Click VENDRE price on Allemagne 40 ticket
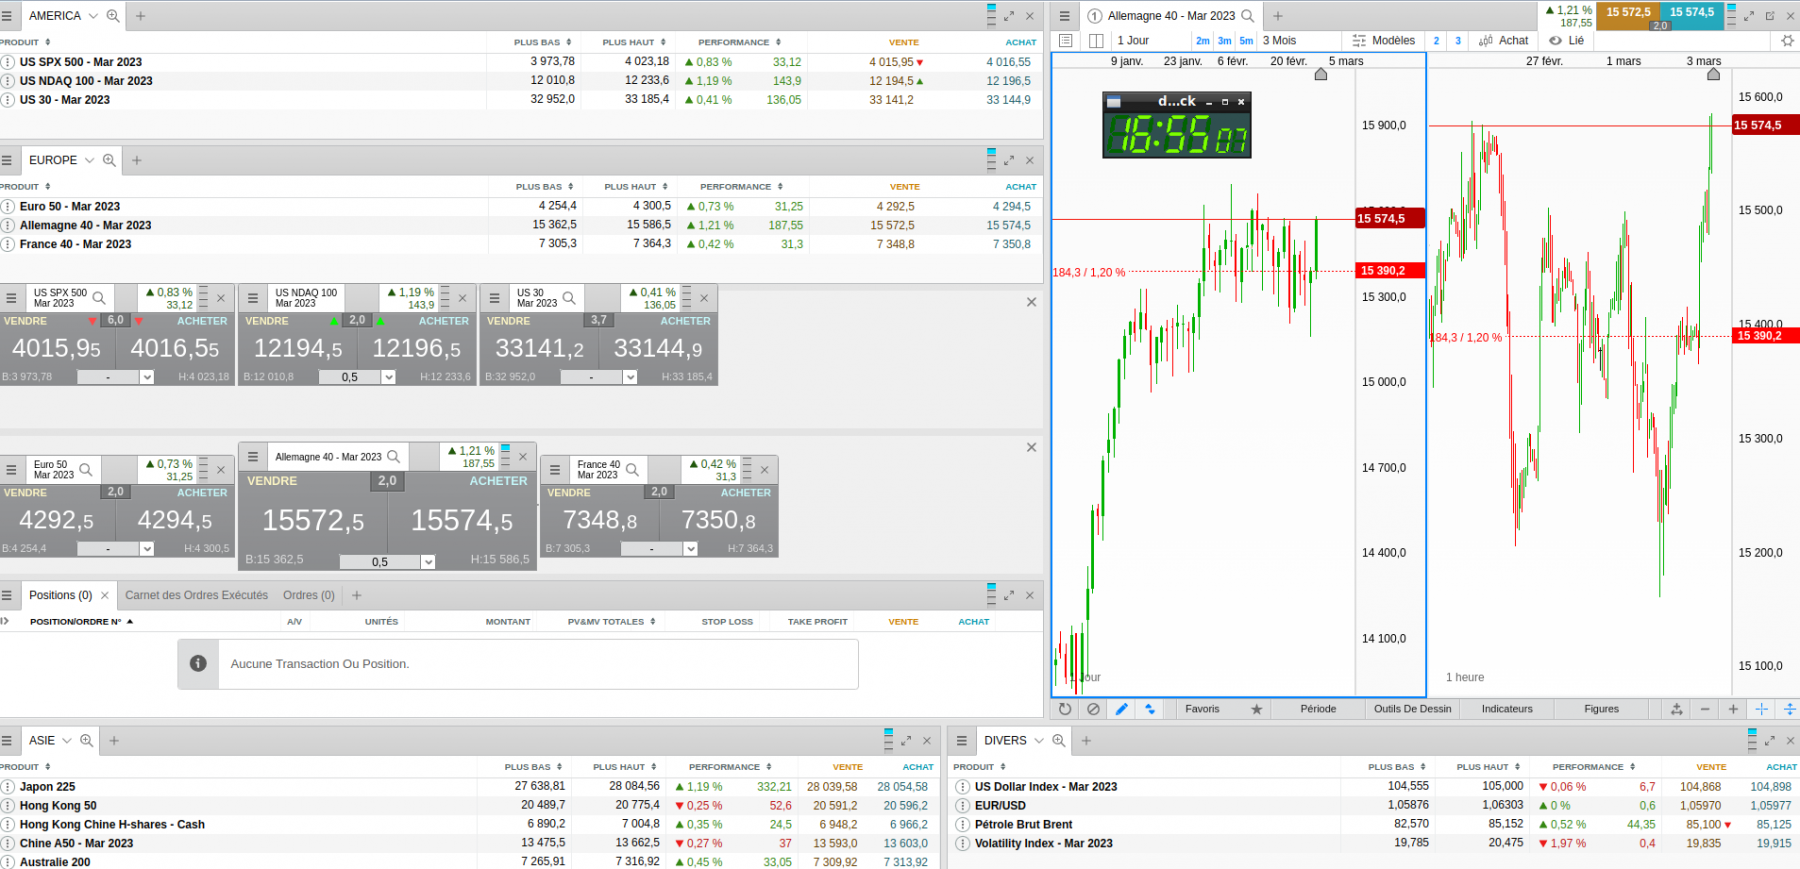This screenshot has height=869, width=1800. coord(314,521)
